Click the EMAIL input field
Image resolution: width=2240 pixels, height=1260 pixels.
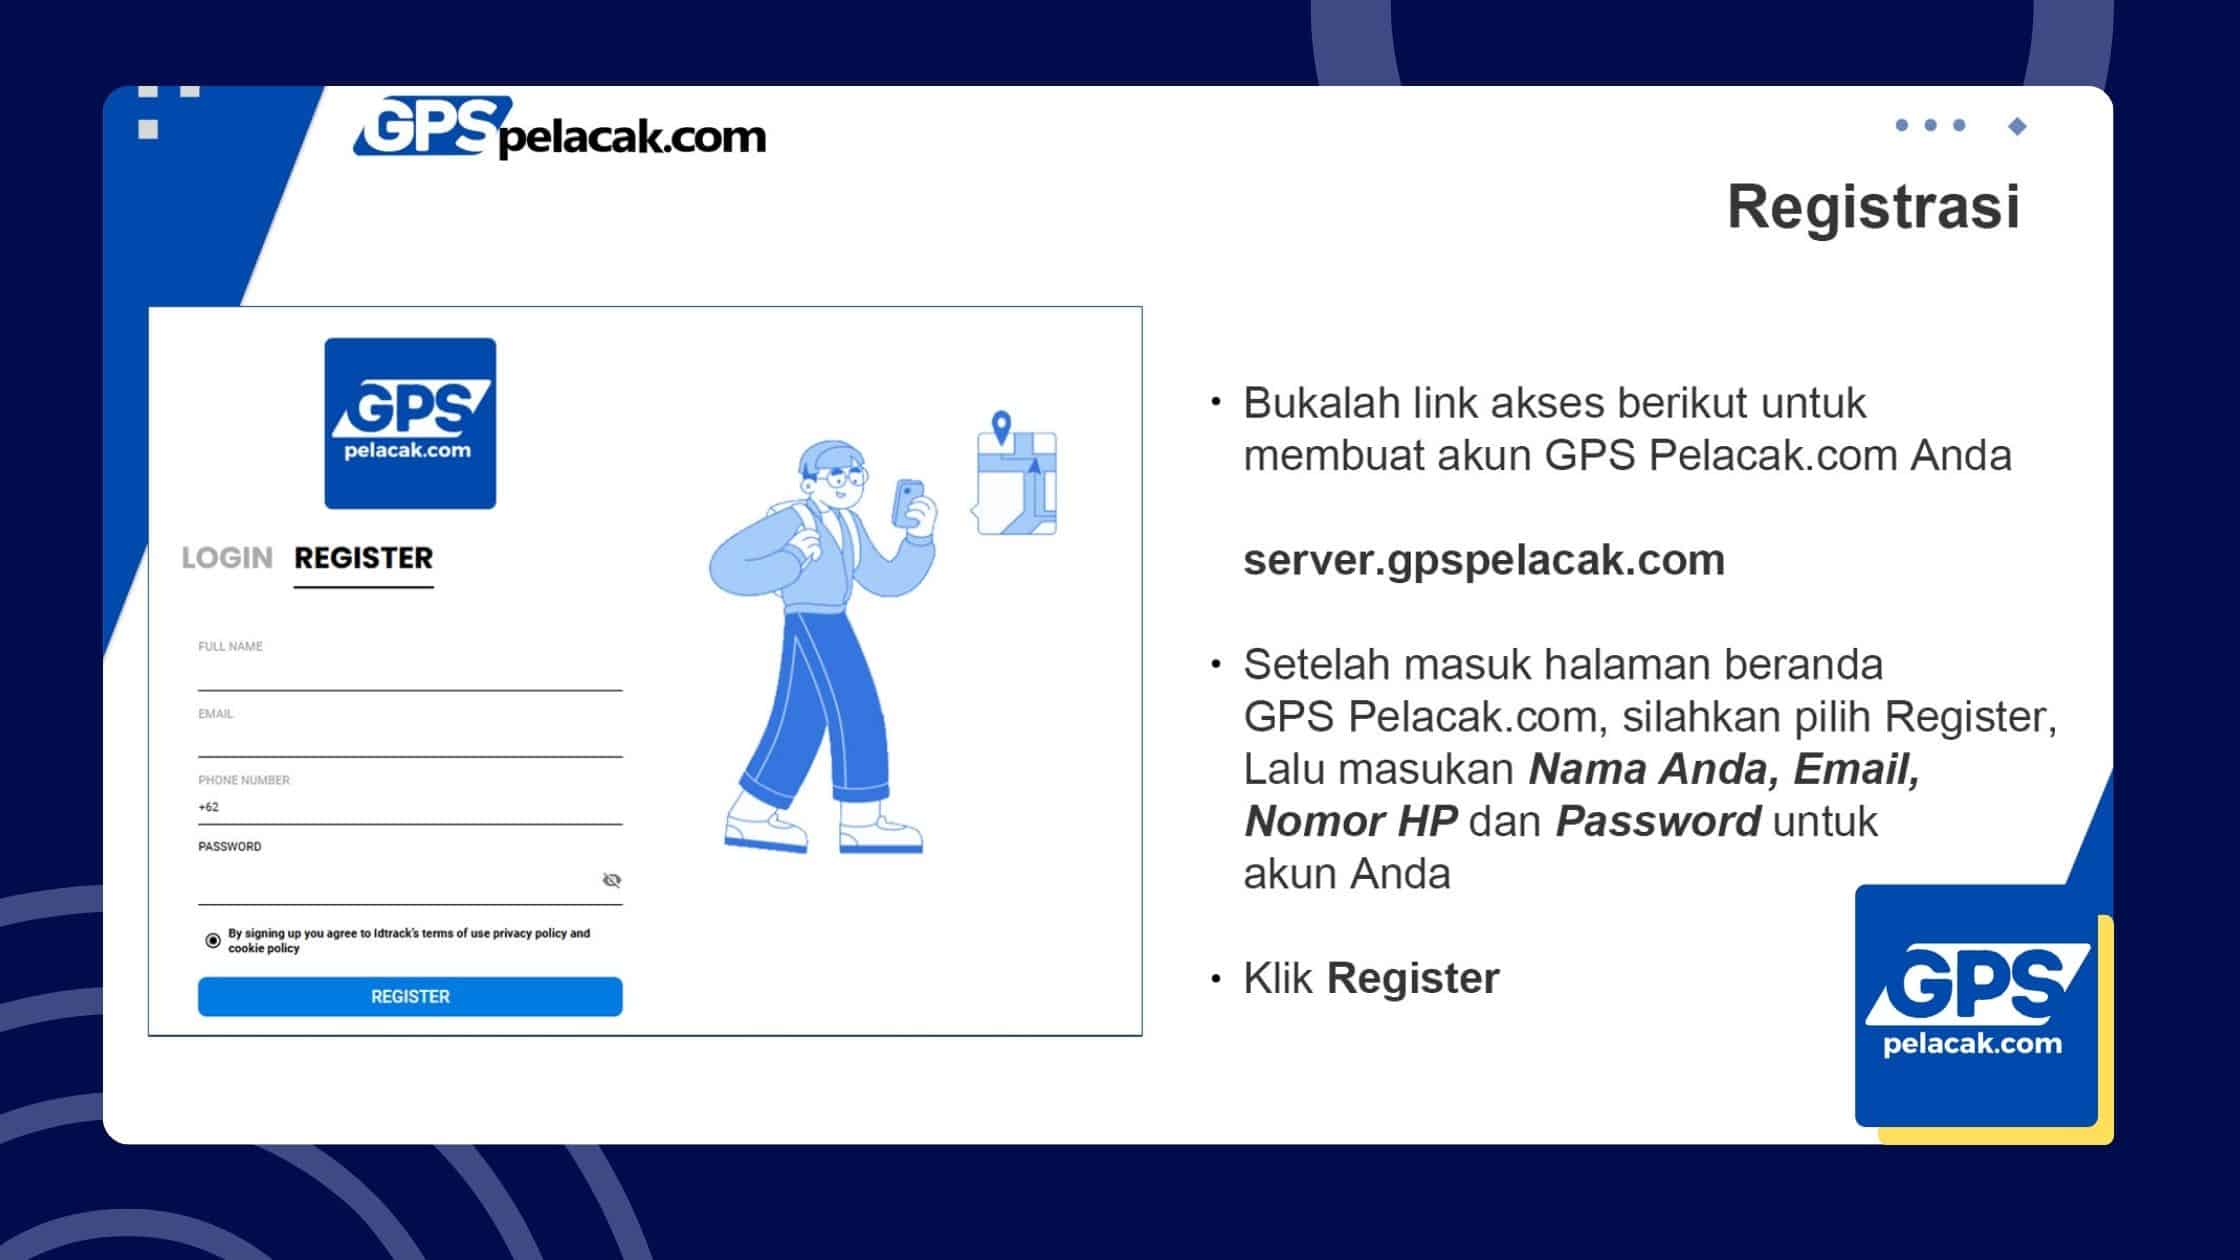tap(408, 738)
